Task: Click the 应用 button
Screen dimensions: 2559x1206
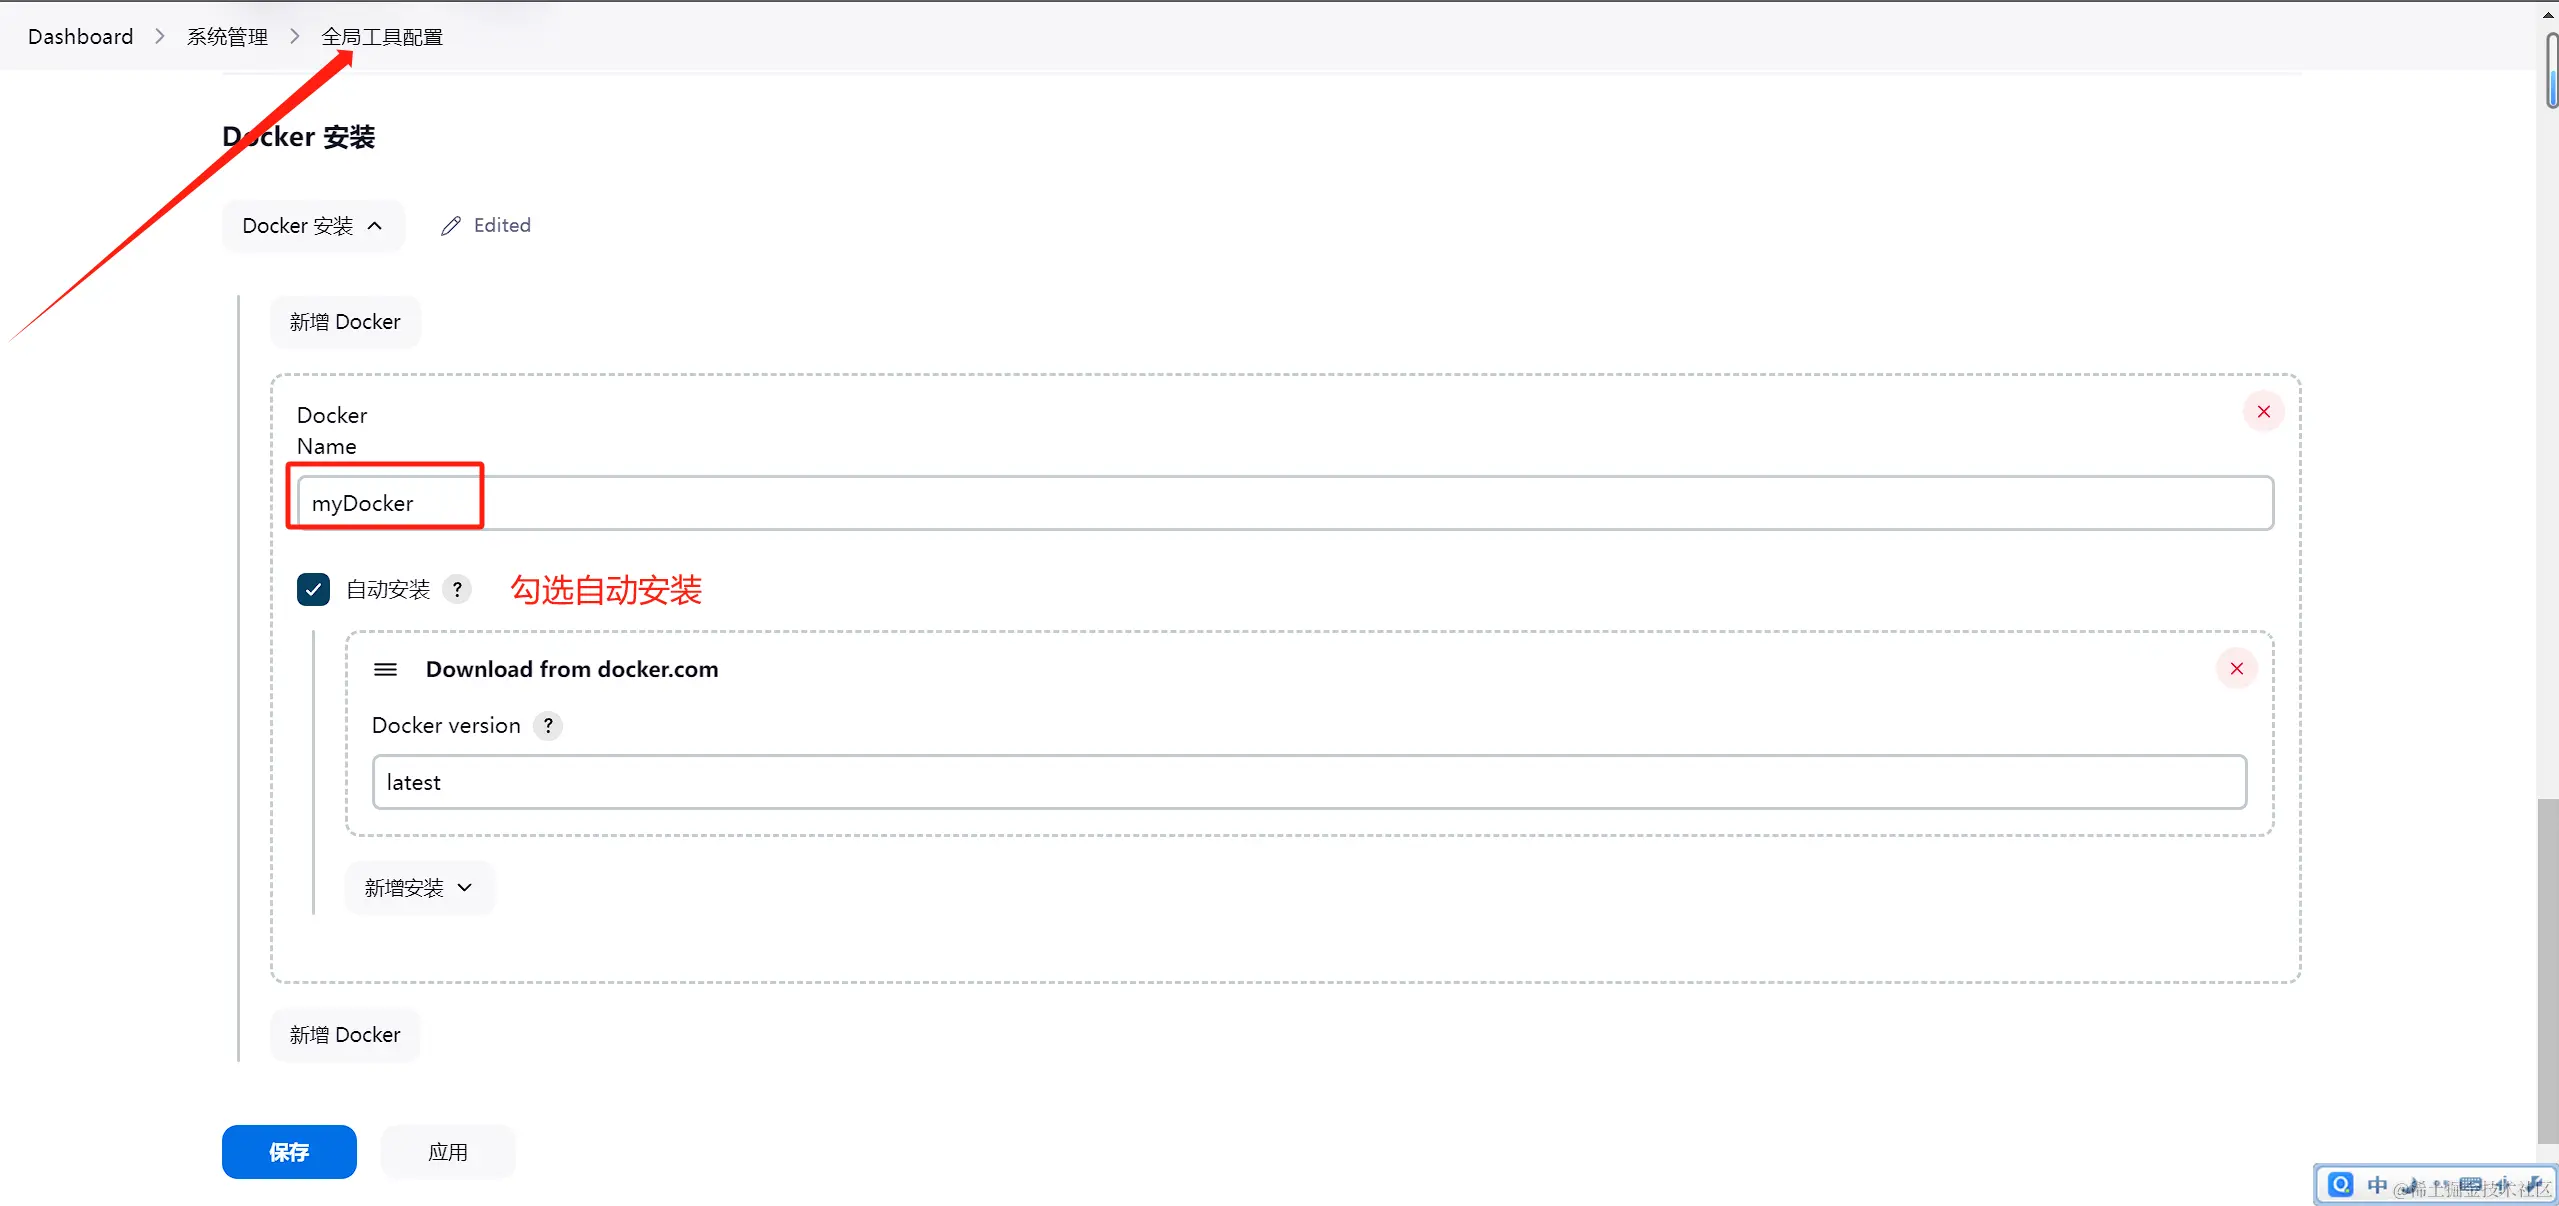Action: pos(447,1152)
